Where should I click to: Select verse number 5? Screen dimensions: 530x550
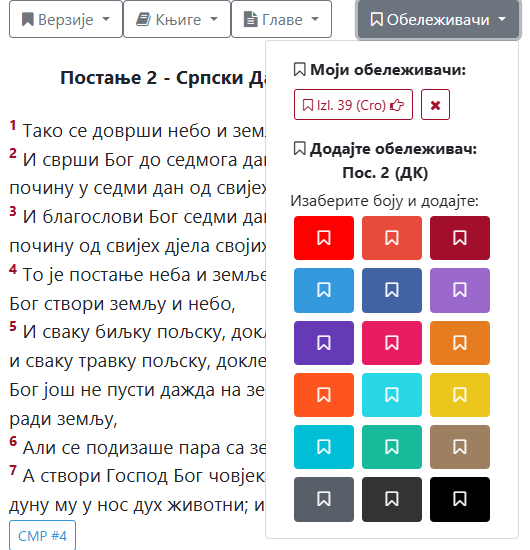coord(13,327)
